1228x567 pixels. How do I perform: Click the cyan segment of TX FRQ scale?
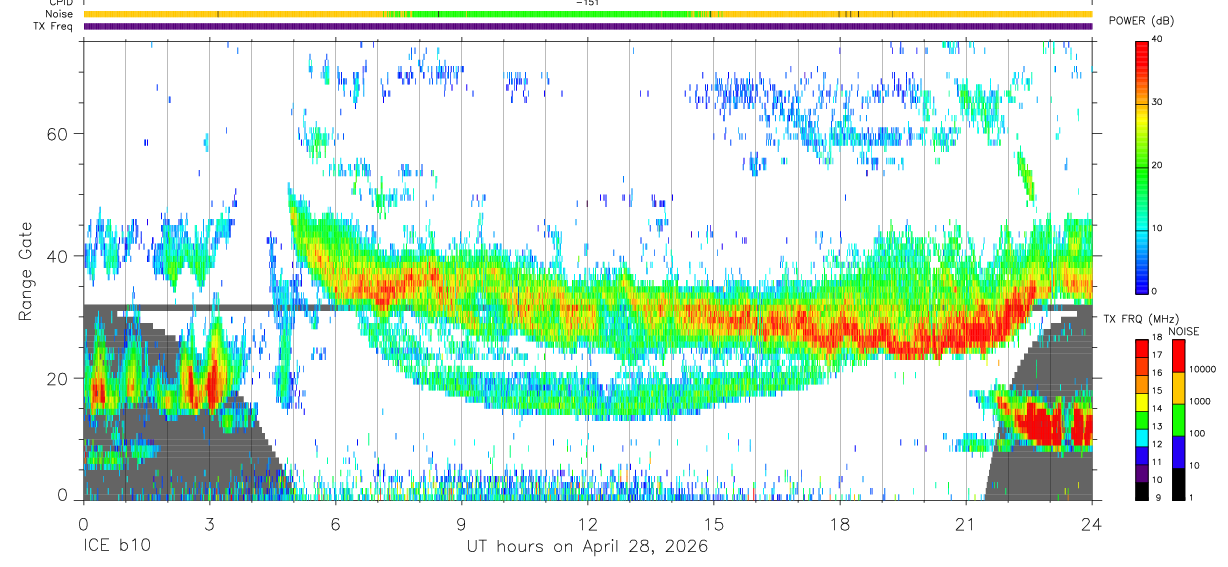(x=1142, y=438)
